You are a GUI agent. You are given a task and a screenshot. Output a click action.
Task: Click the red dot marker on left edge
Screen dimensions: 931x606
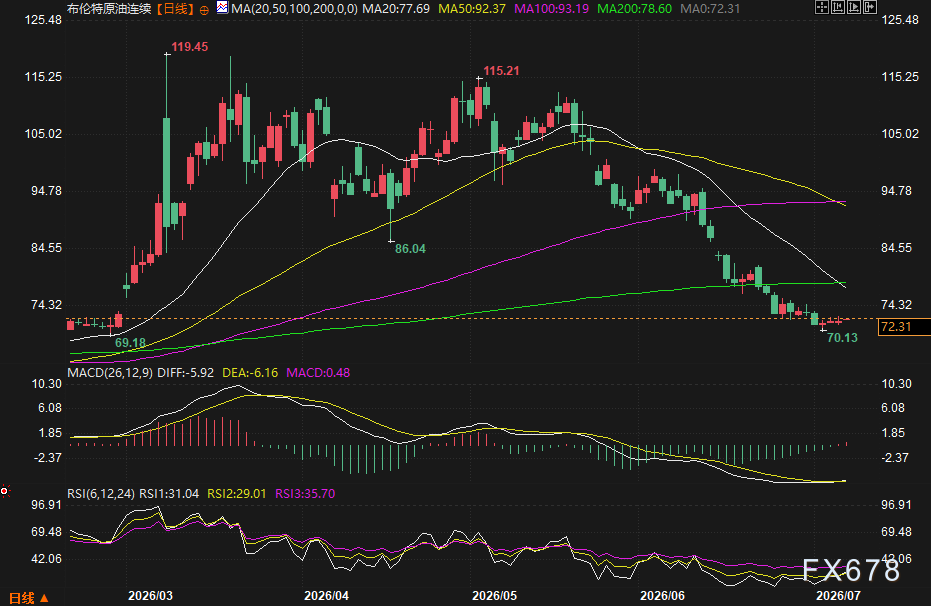(x=4, y=491)
